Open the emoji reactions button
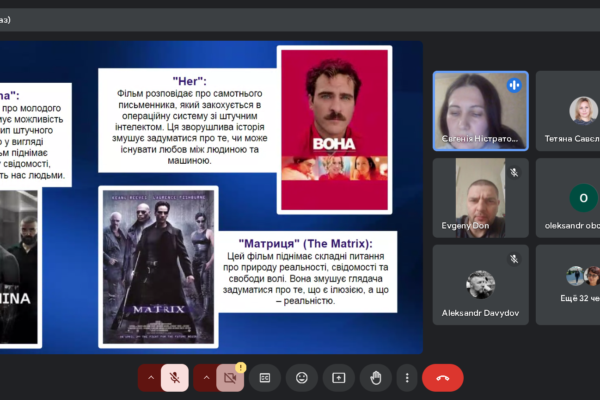 302,378
